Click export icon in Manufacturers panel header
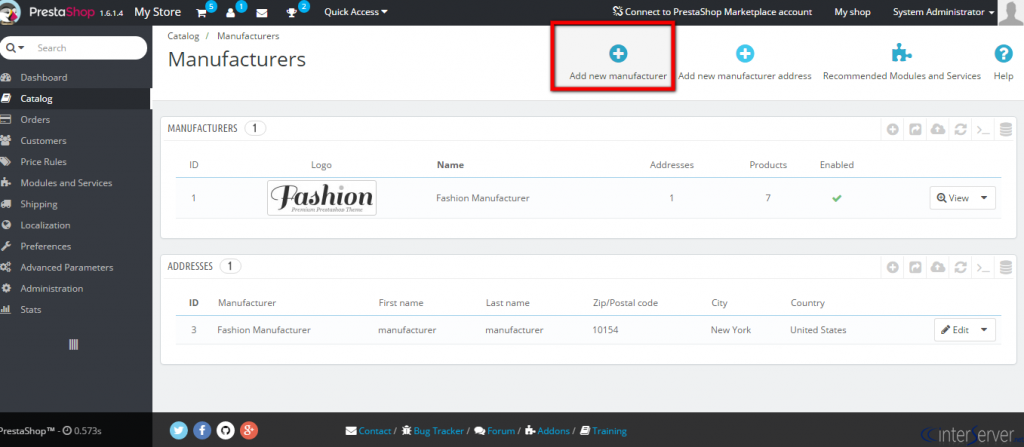Viewport: 1024px width, 447px height. [915, 129]
